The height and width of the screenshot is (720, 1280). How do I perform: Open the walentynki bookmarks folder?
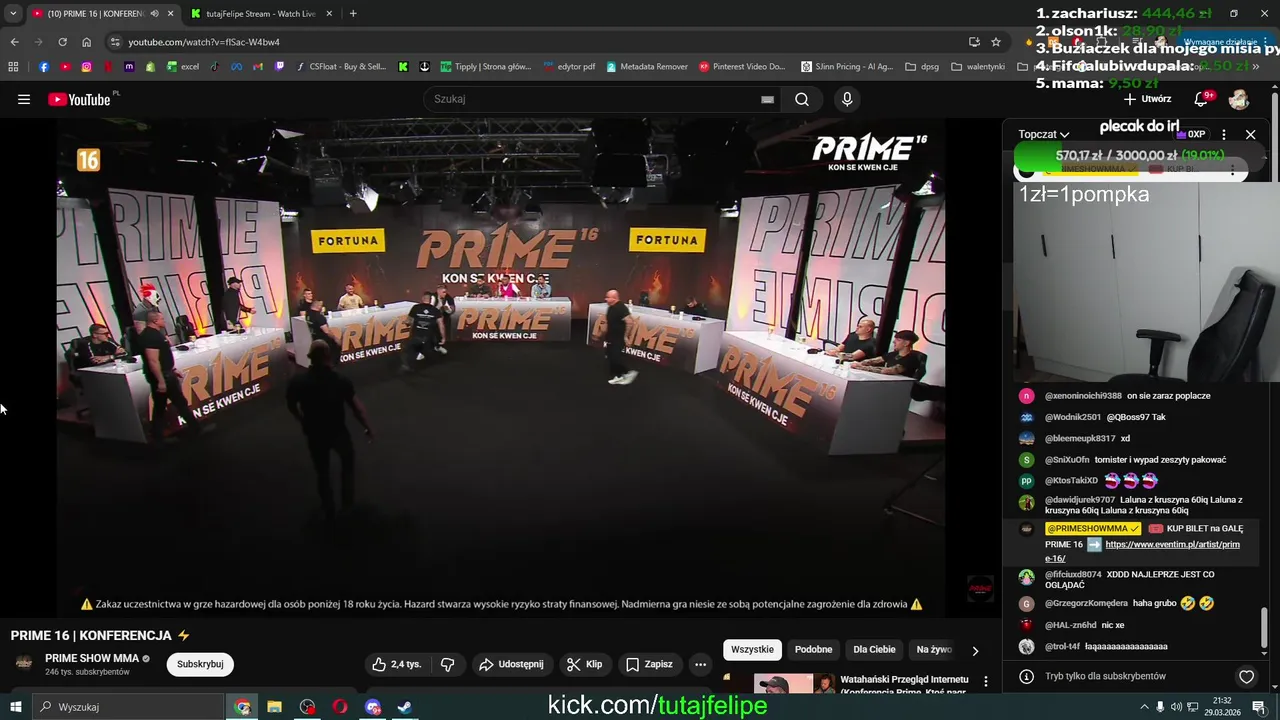pos(978,67)
